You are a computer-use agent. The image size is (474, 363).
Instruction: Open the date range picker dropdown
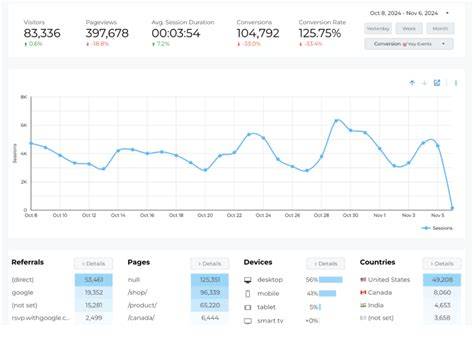pyautogui.click(x=409, y=13)
